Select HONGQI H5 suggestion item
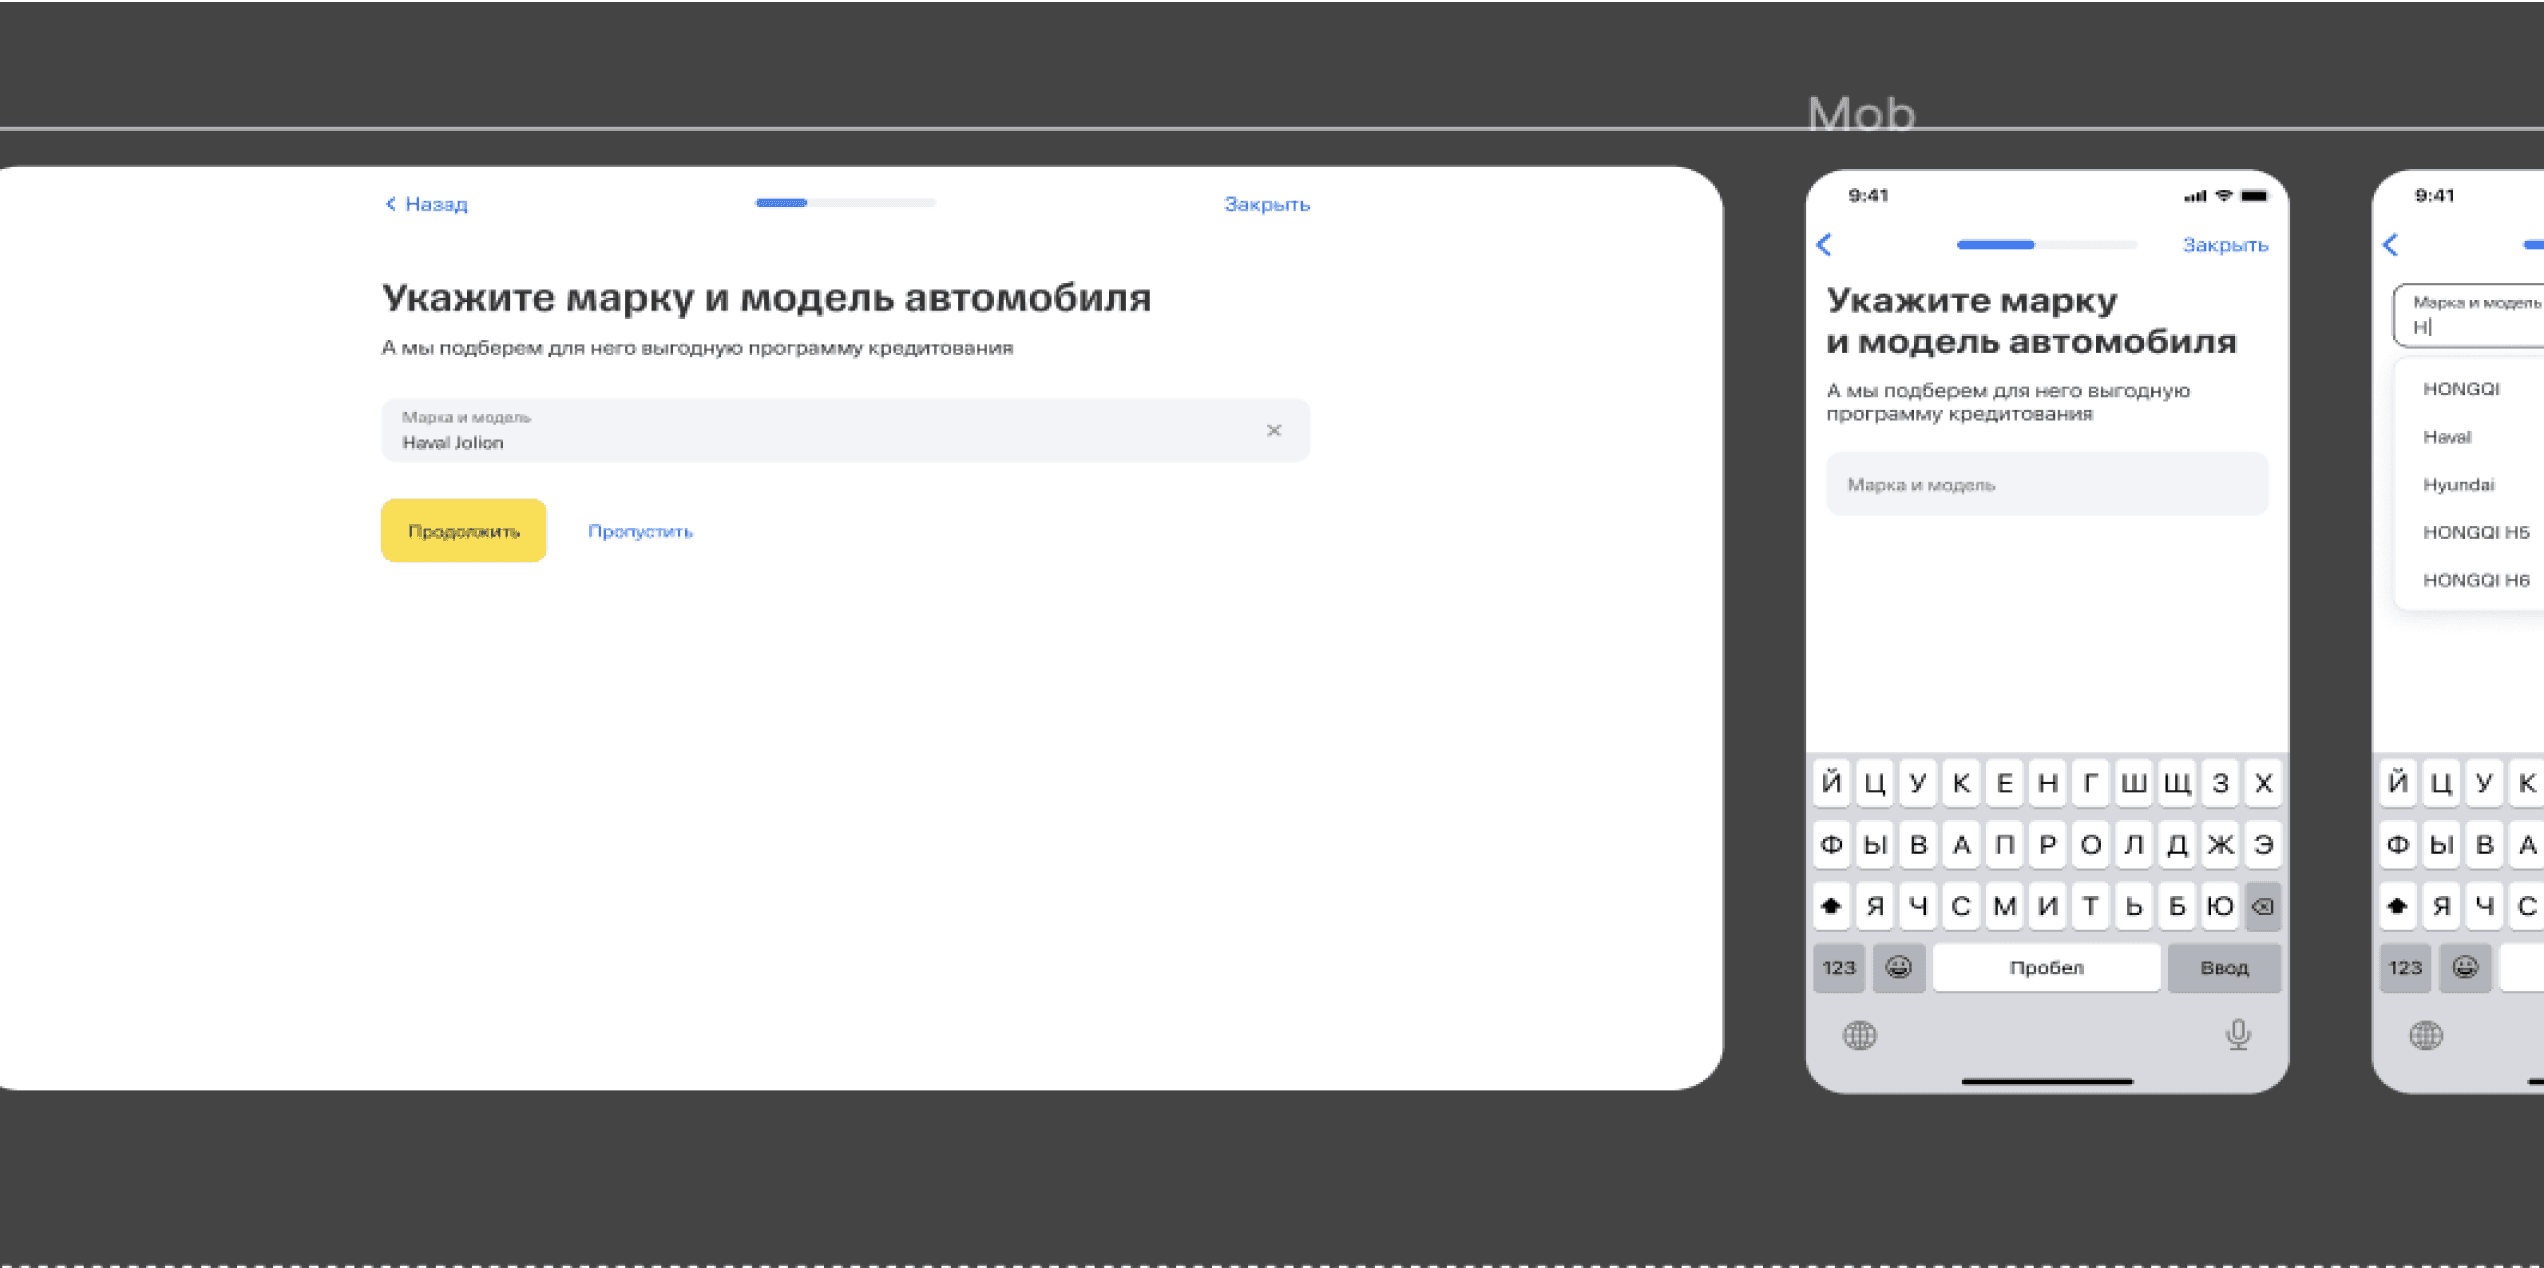2544x1268 pixels. tap(2475, 533)
